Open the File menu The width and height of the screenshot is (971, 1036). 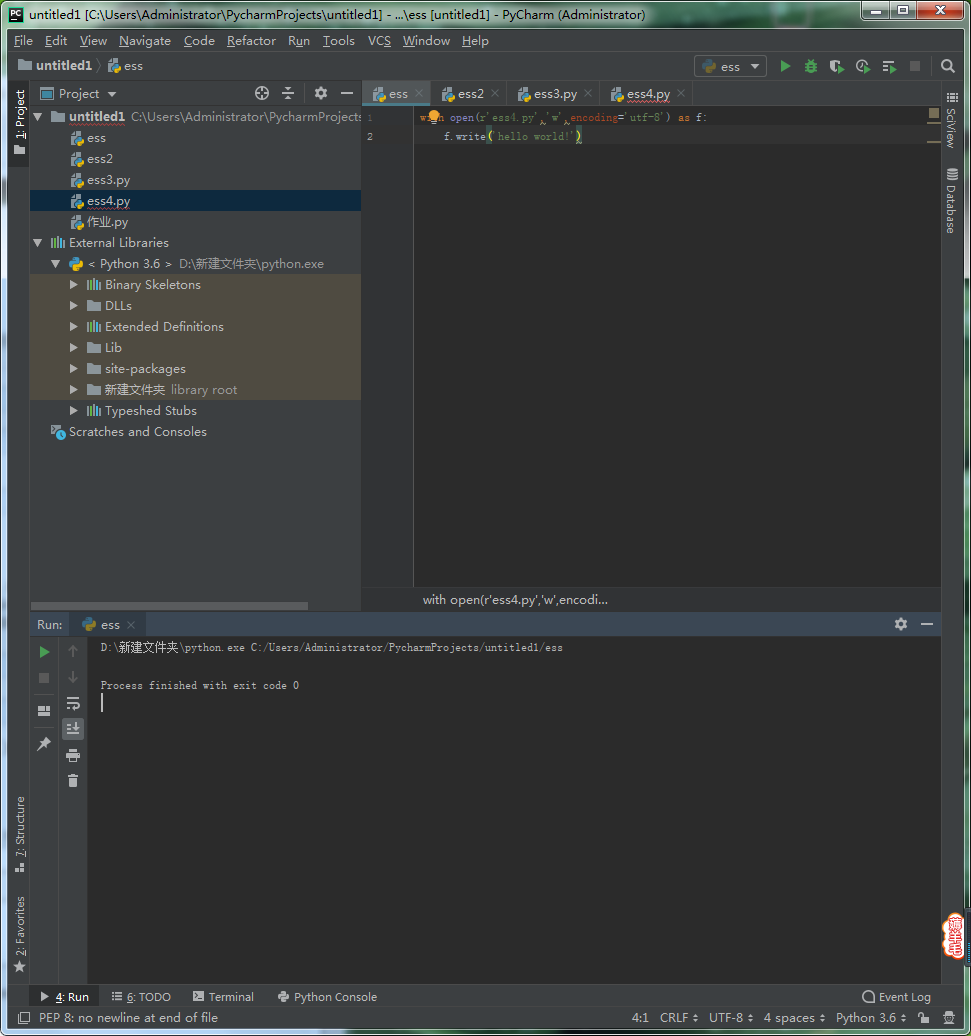pyautogui.click(x=23, y=41)
